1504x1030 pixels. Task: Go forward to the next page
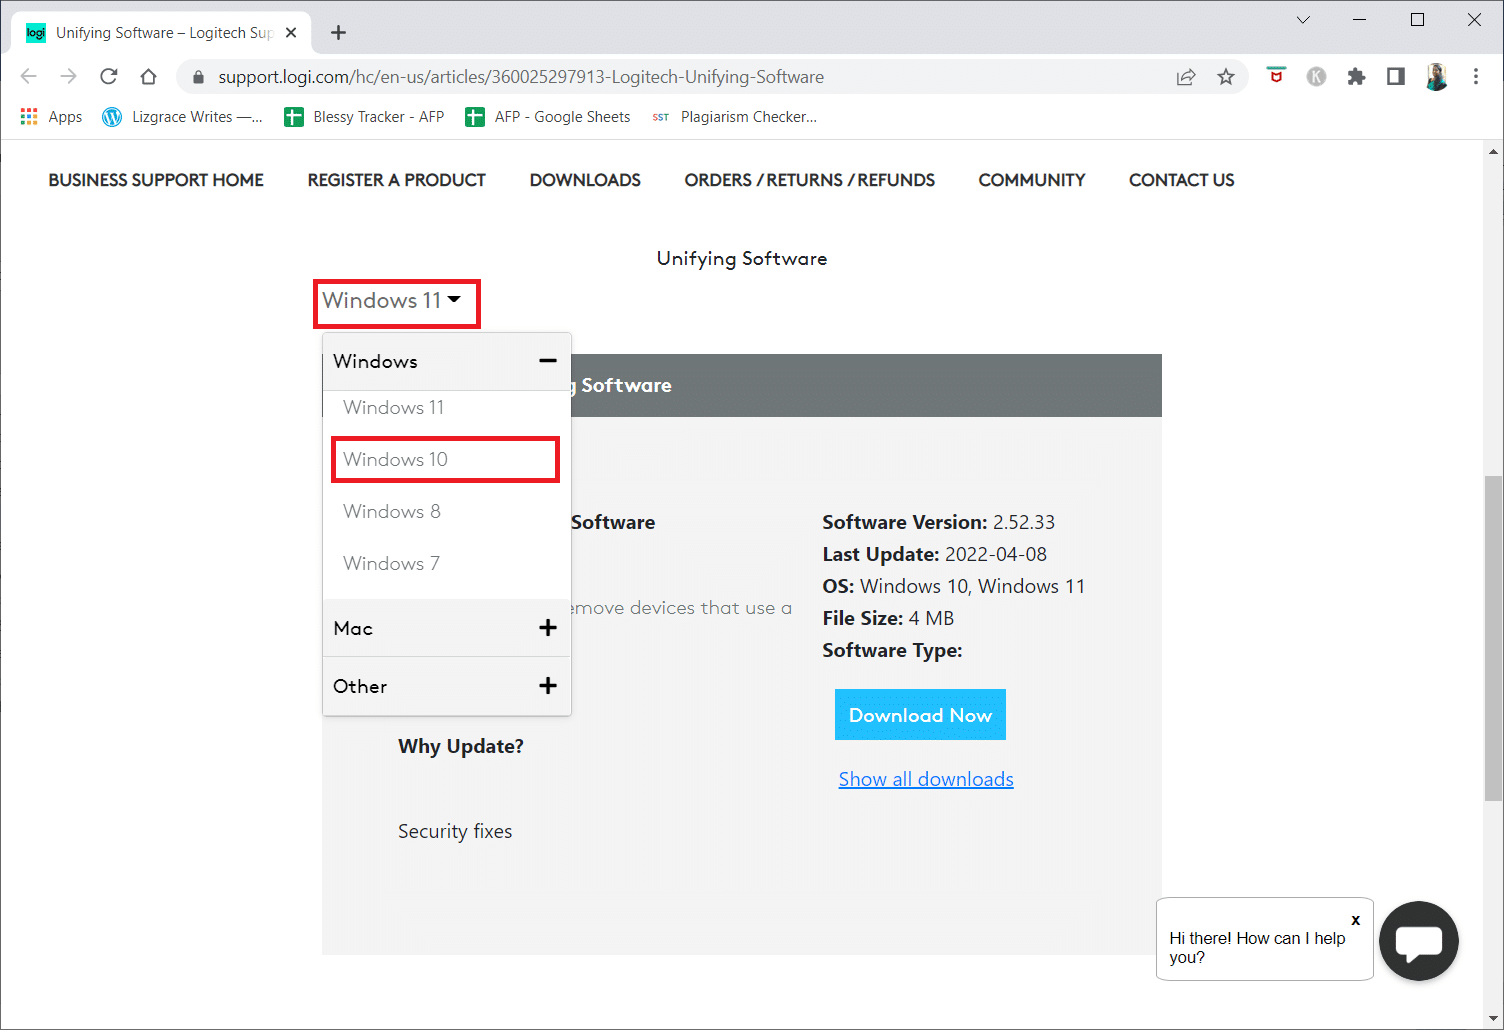(68, 77)
